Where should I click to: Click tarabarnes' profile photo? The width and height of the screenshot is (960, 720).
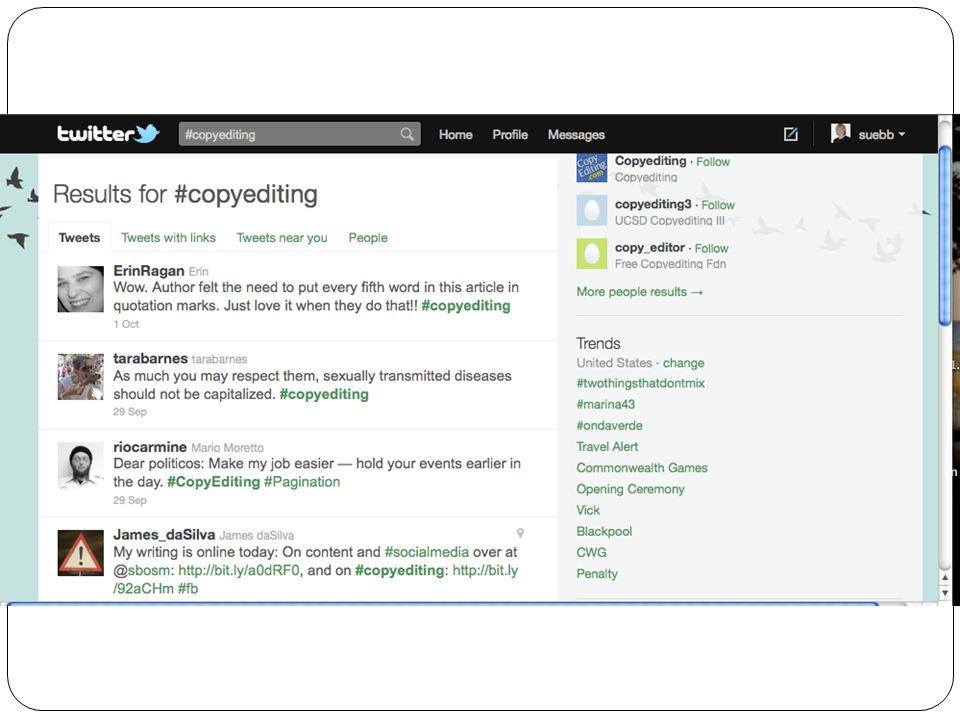tap(80, 377)
